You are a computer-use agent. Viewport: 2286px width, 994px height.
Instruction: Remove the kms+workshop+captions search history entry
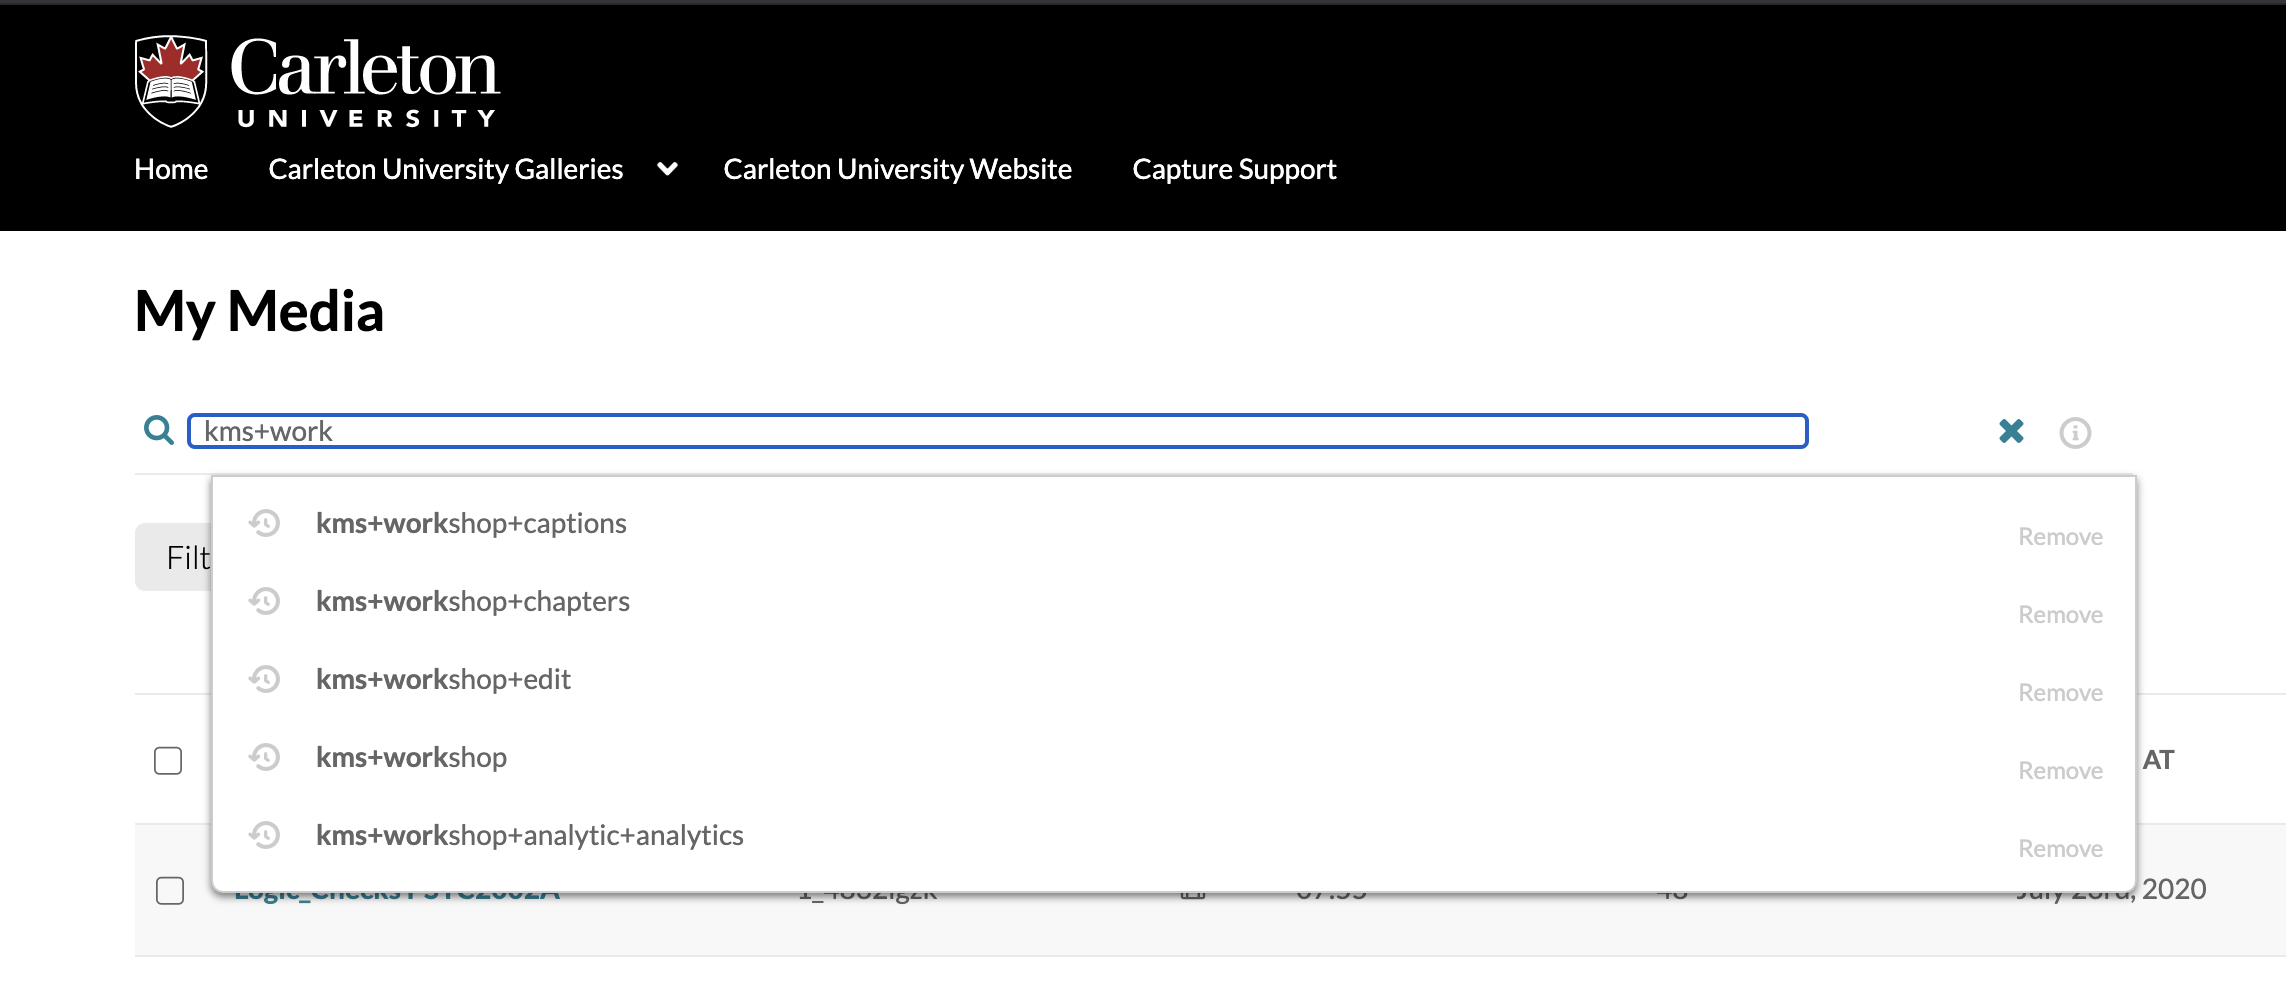point(2060,537)
